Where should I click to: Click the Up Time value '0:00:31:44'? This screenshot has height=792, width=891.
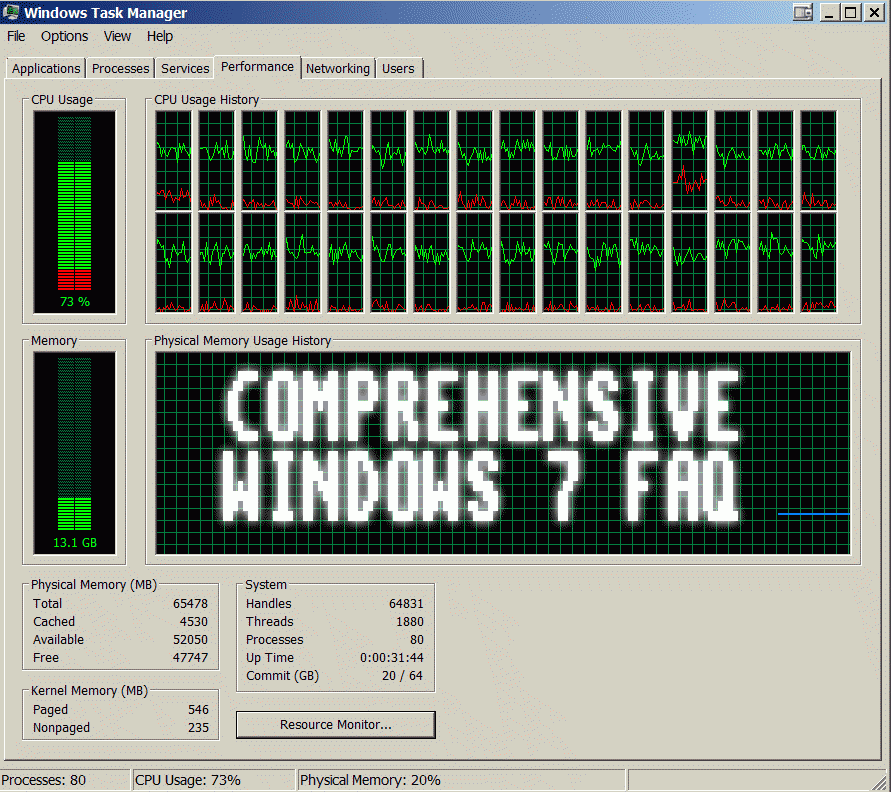[392, 658]
